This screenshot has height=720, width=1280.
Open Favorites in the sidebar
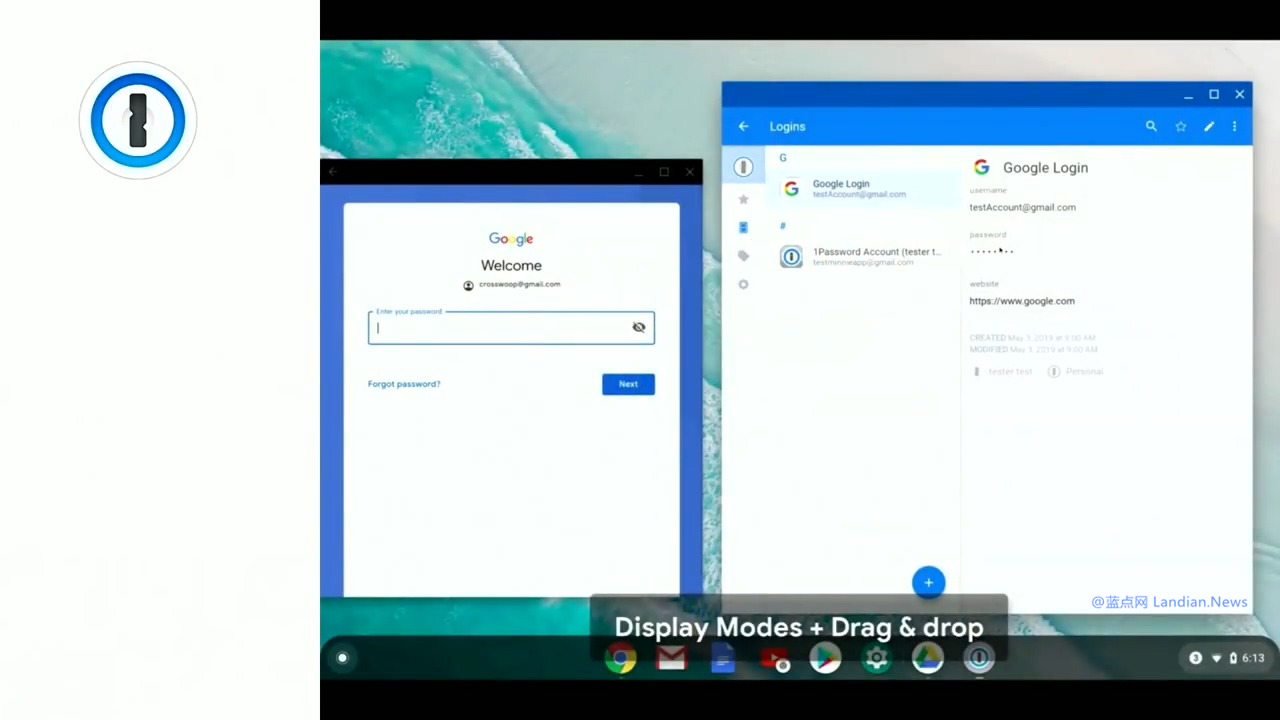pyautogui.click(x=743, y=199)
